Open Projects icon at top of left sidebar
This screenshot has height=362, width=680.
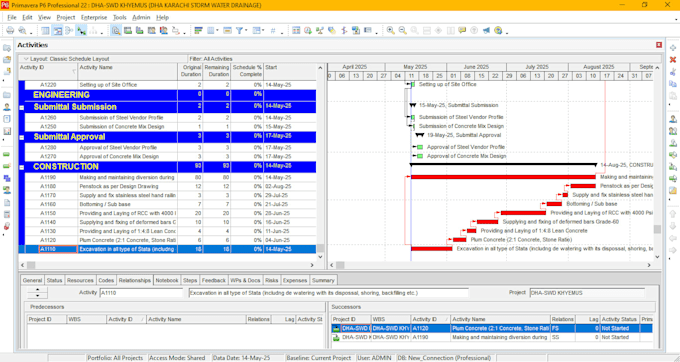coord(7,48)
